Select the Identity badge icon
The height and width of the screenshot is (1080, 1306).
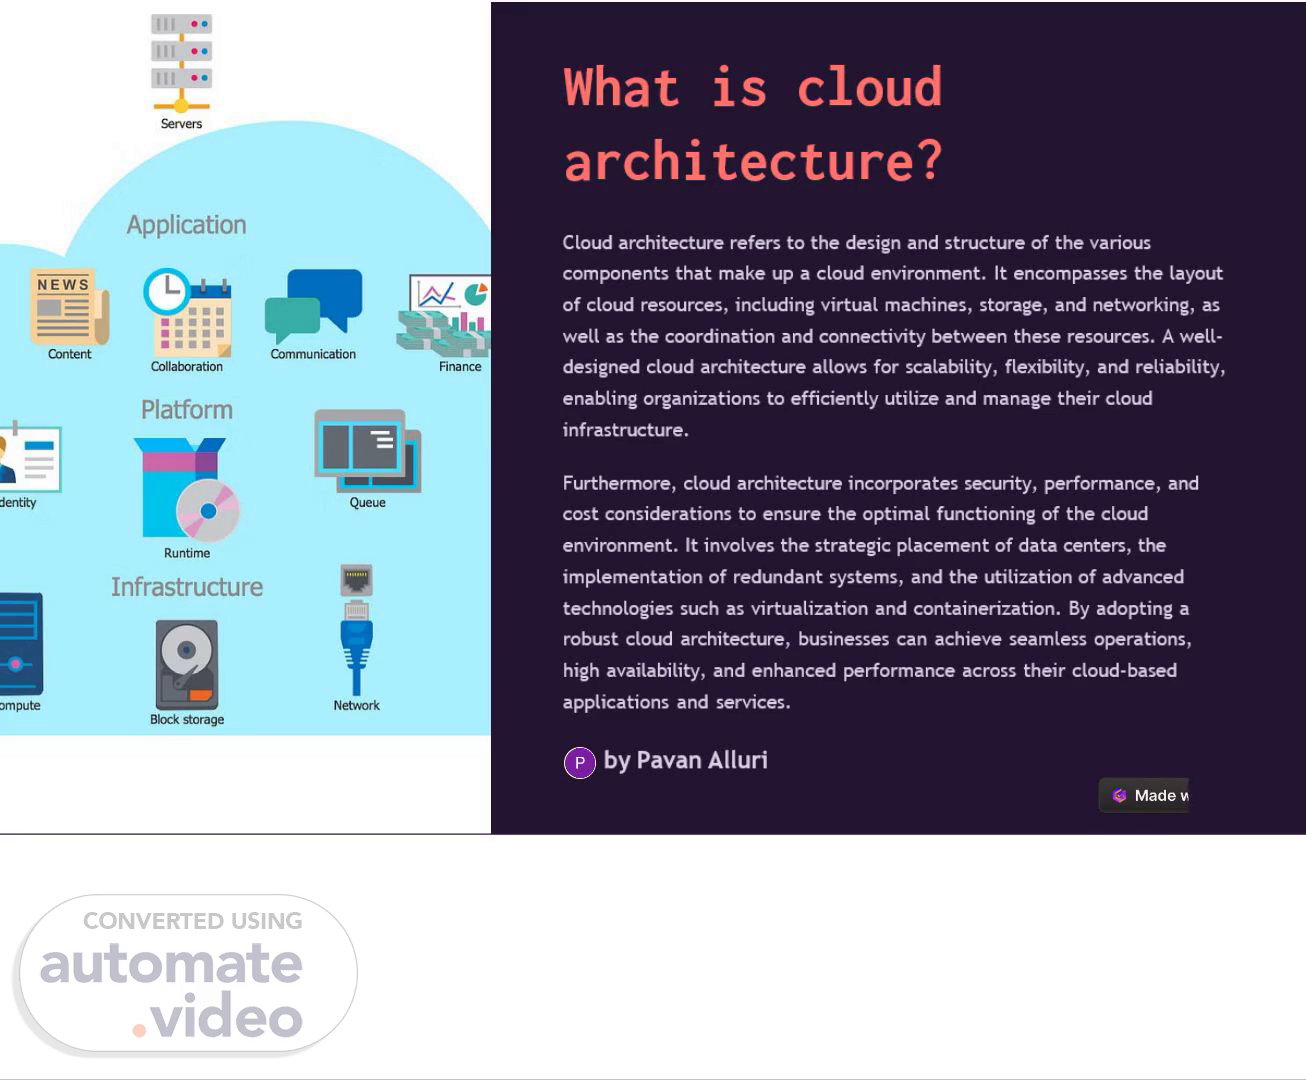(x=28, y=459)
